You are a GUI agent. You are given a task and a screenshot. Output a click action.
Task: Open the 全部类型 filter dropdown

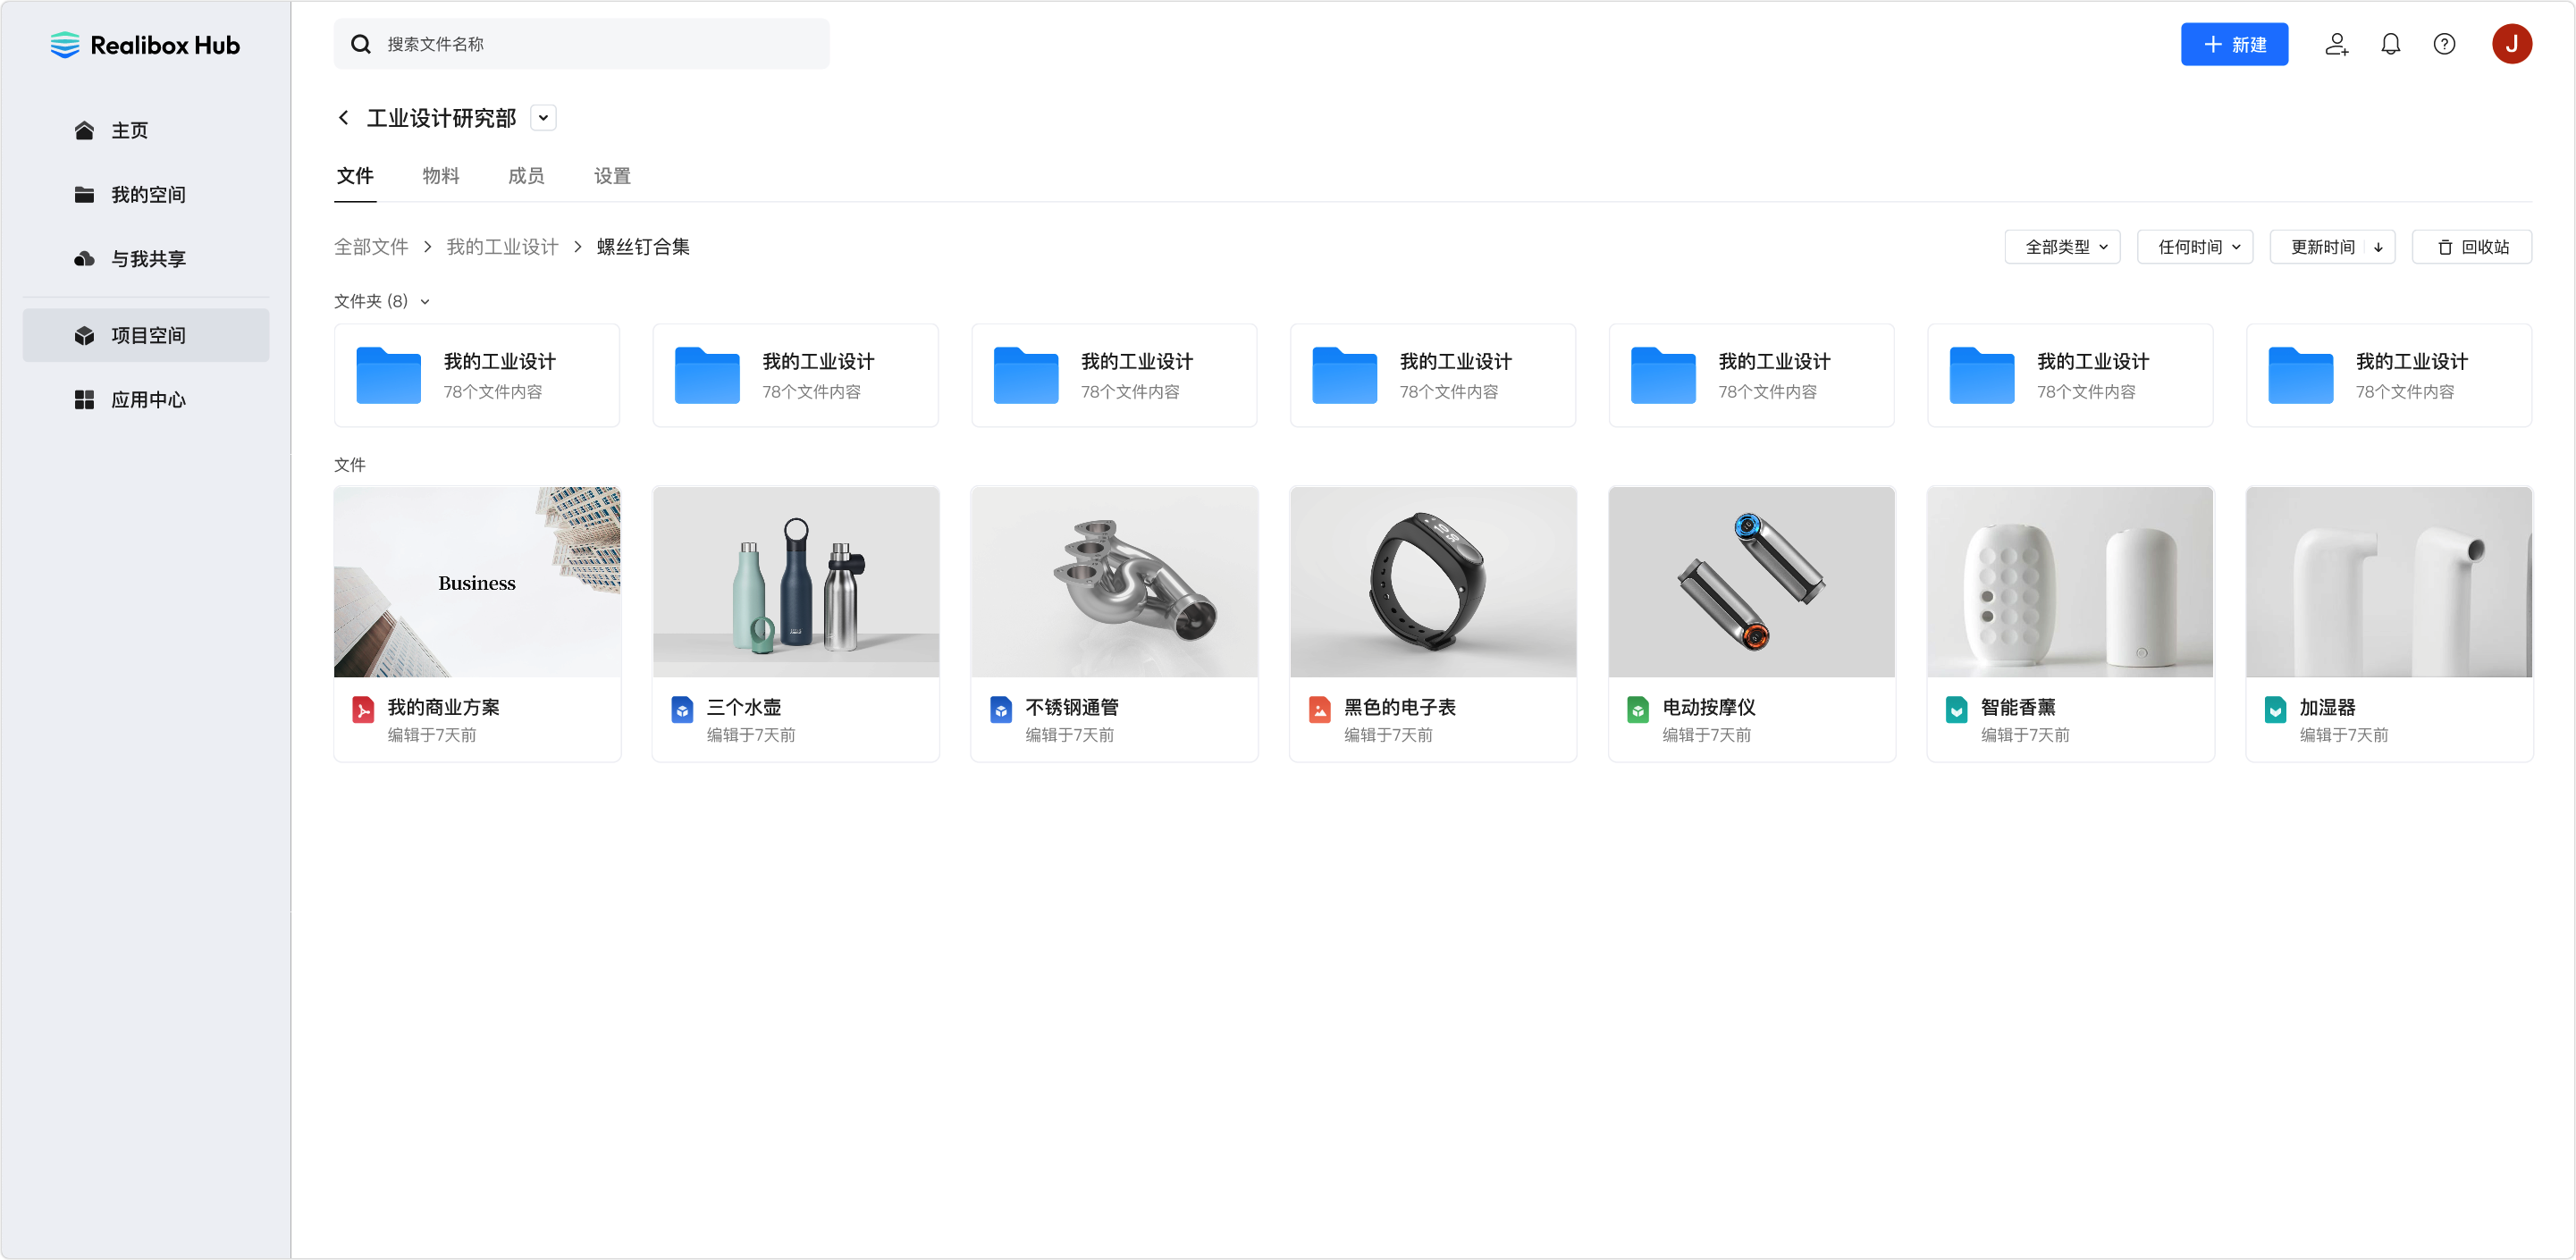coord(2062,247)
